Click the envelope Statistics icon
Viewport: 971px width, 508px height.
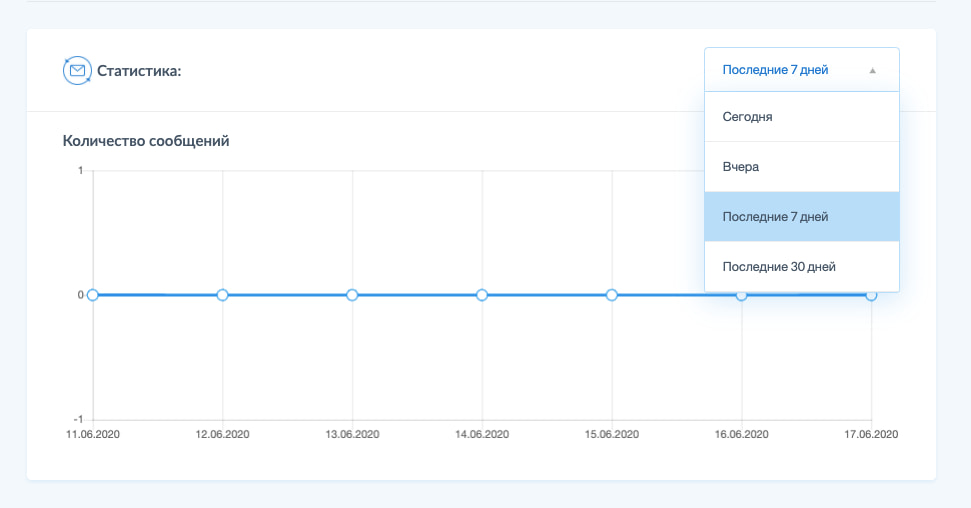coord(77,71)
